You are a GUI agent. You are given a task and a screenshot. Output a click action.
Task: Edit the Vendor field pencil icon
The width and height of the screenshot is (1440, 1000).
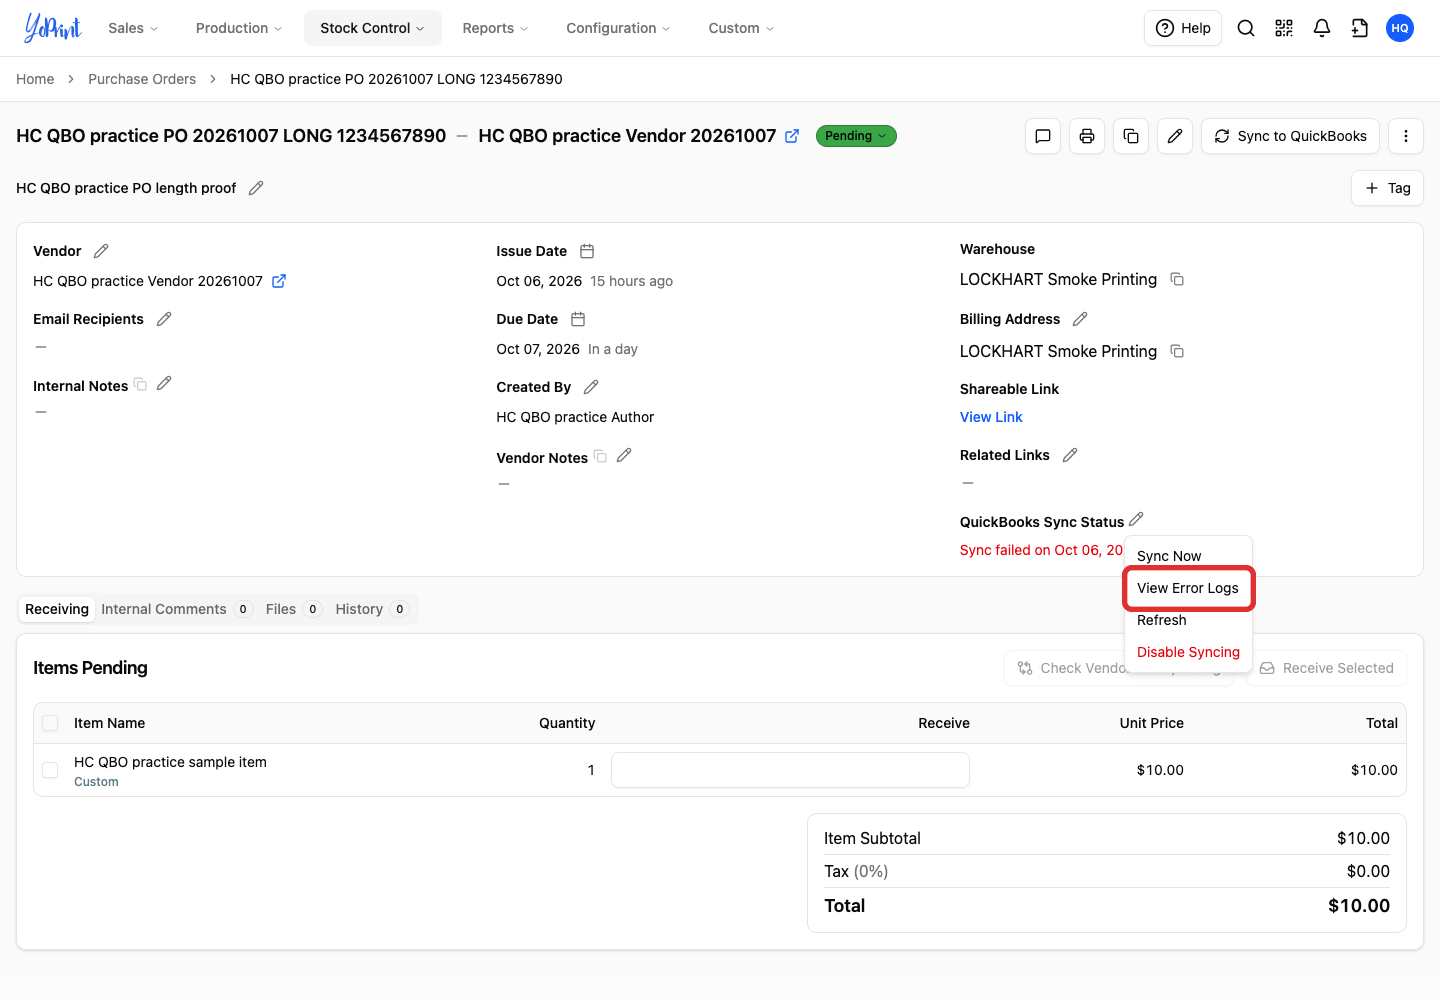[101, 251]
